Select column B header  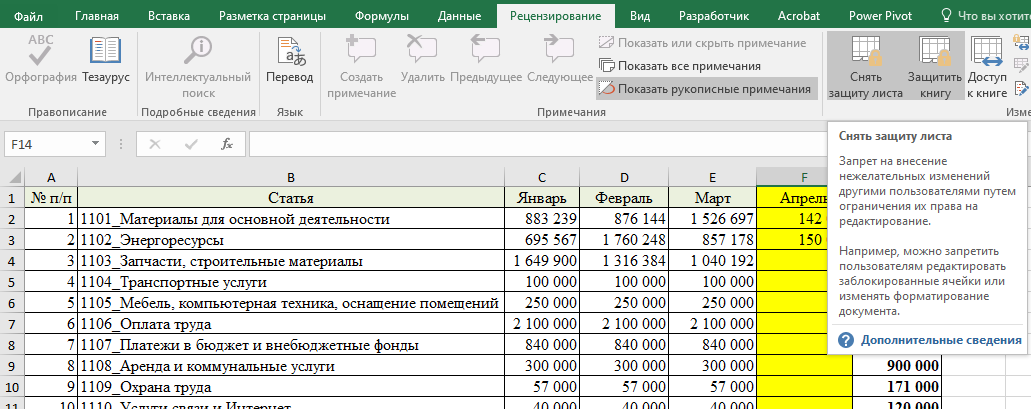coord(291,178)
